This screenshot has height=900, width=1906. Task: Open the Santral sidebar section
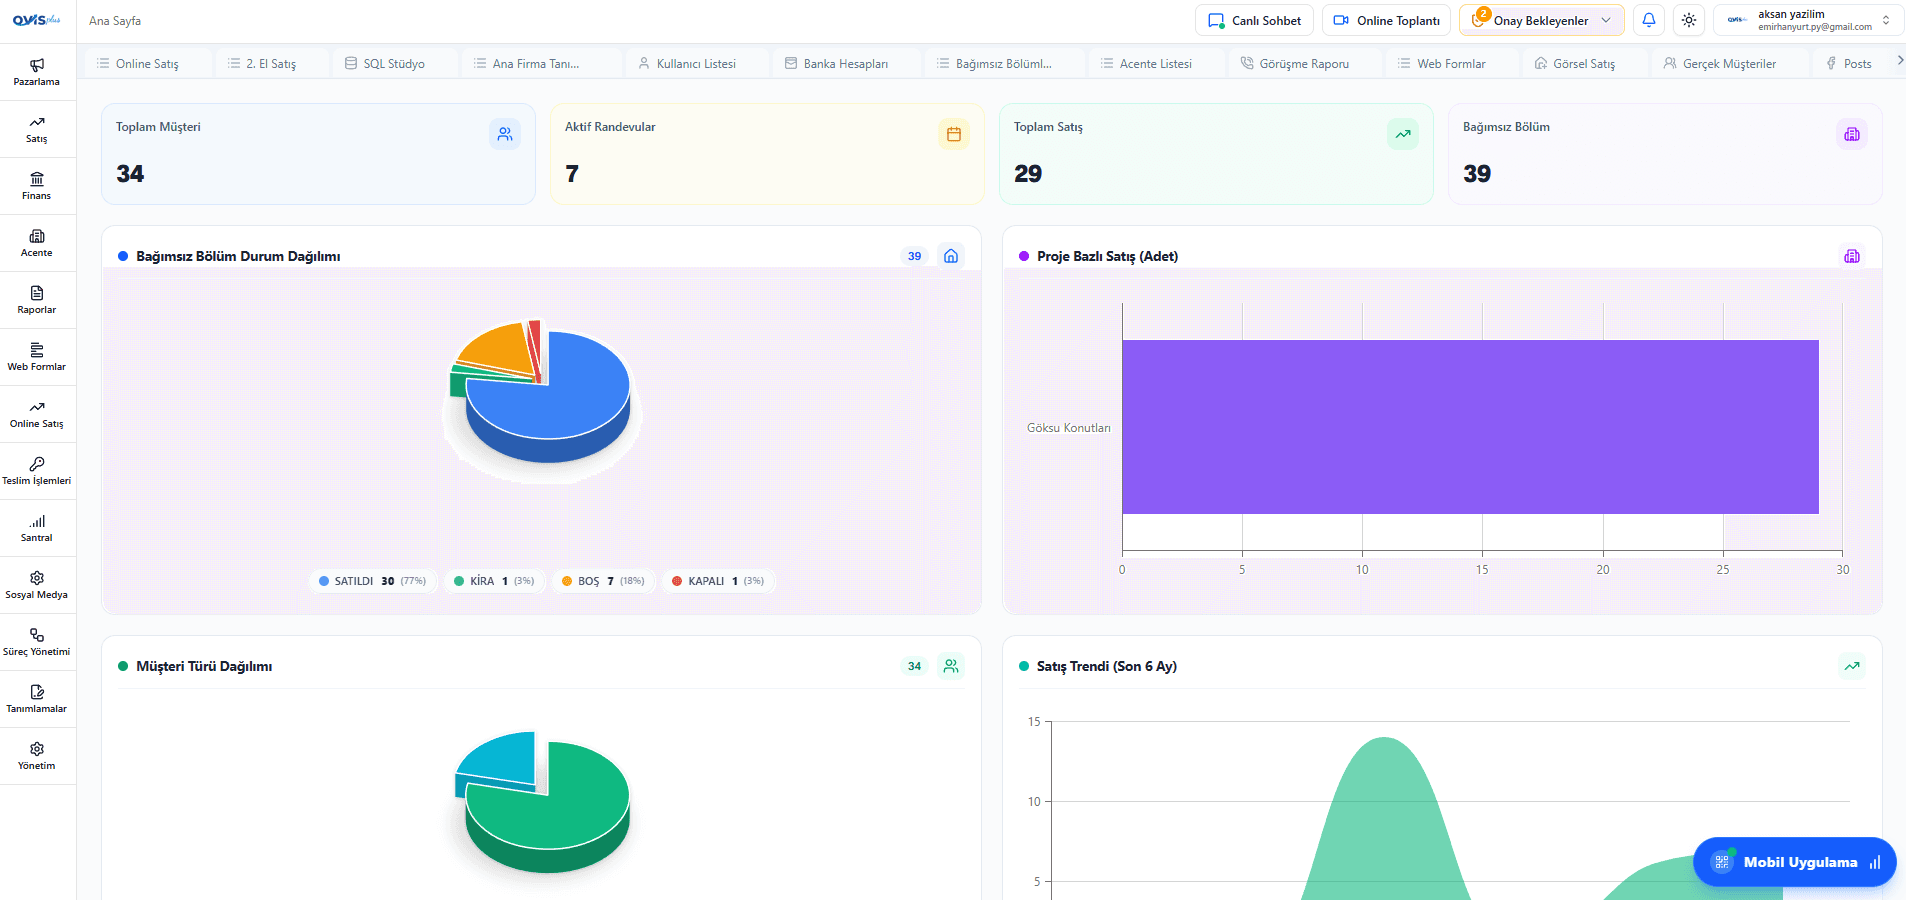pos(37,528)
